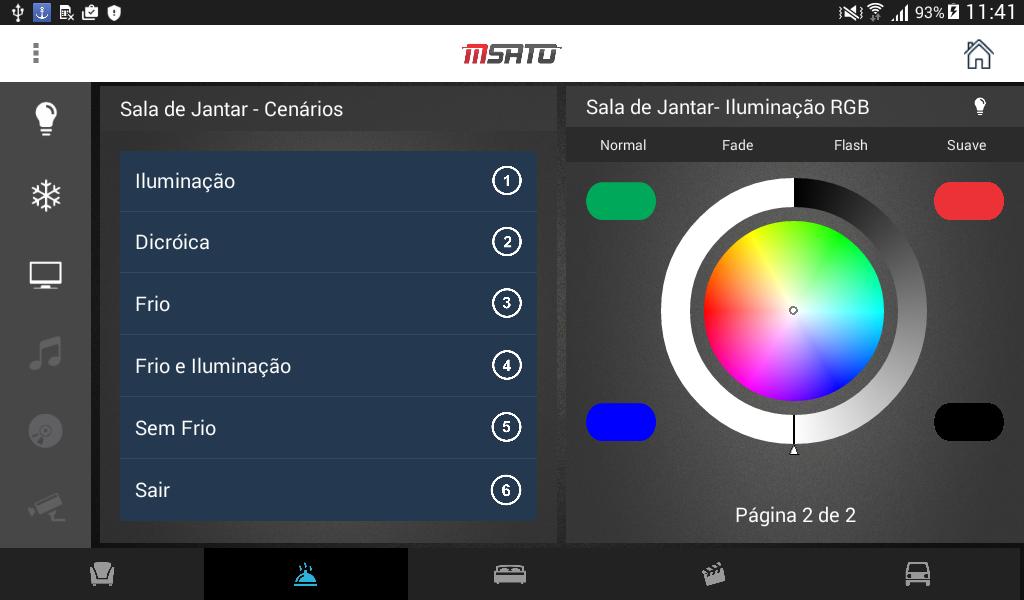Open the disc player sidebar icon
The height and width of the screenshot is (600, 1024).
46,431
